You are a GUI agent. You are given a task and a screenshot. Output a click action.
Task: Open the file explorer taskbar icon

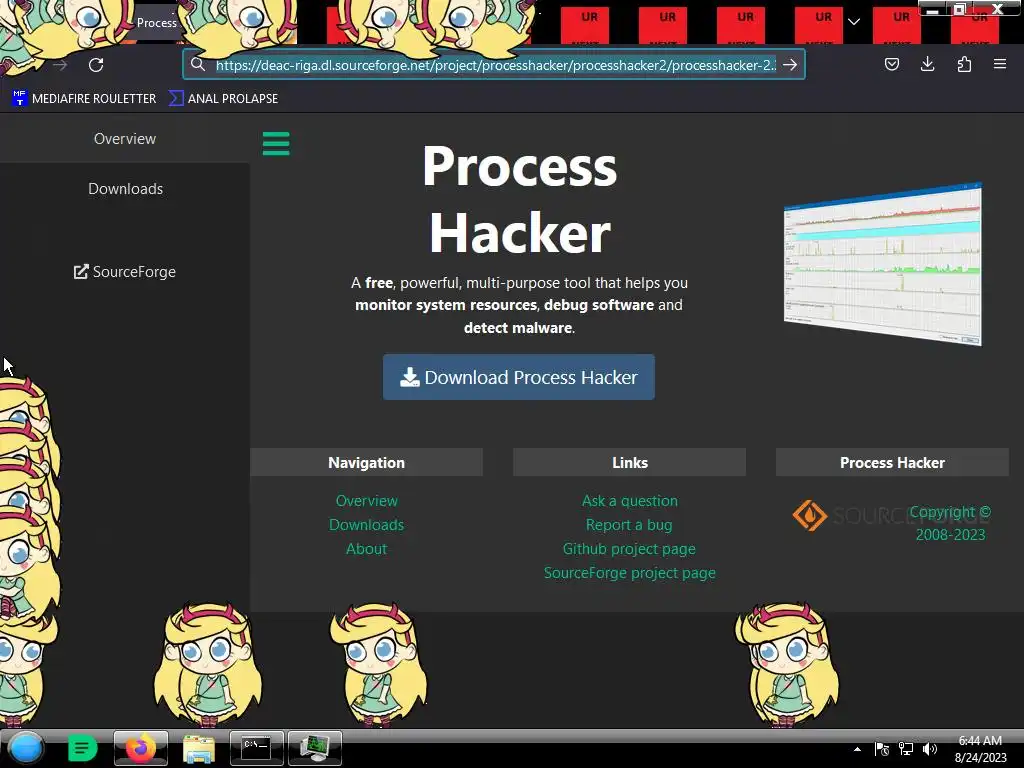(199, 748)
